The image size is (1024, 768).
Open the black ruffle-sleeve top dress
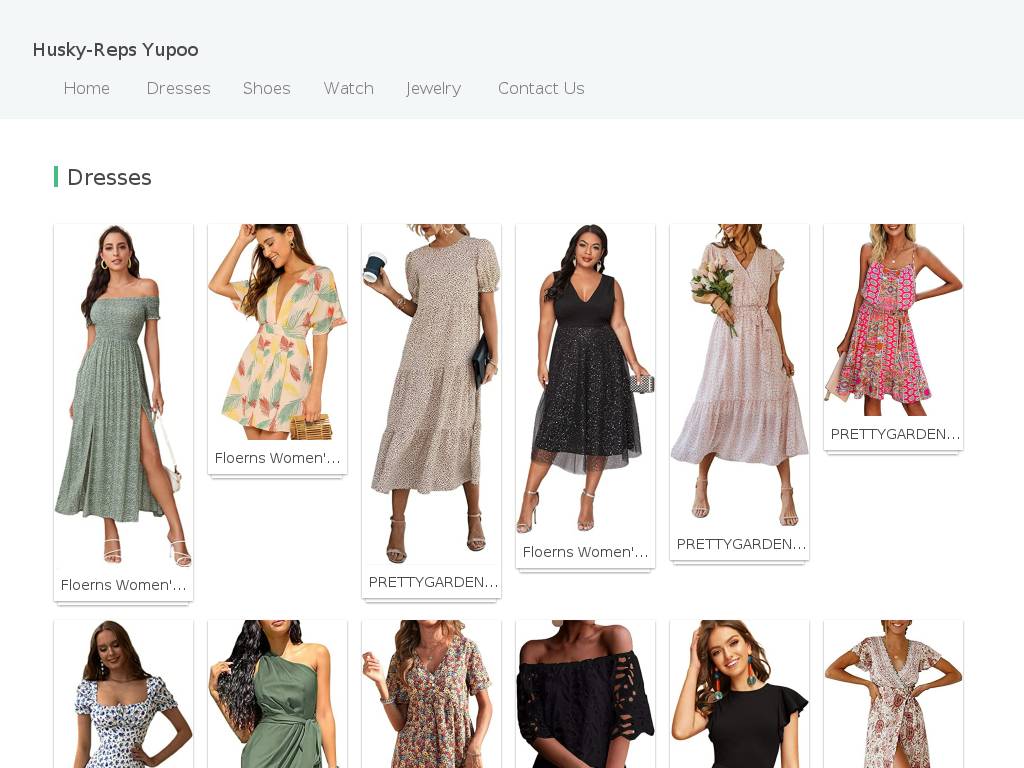pyautogui.click(x=740, y=694)
